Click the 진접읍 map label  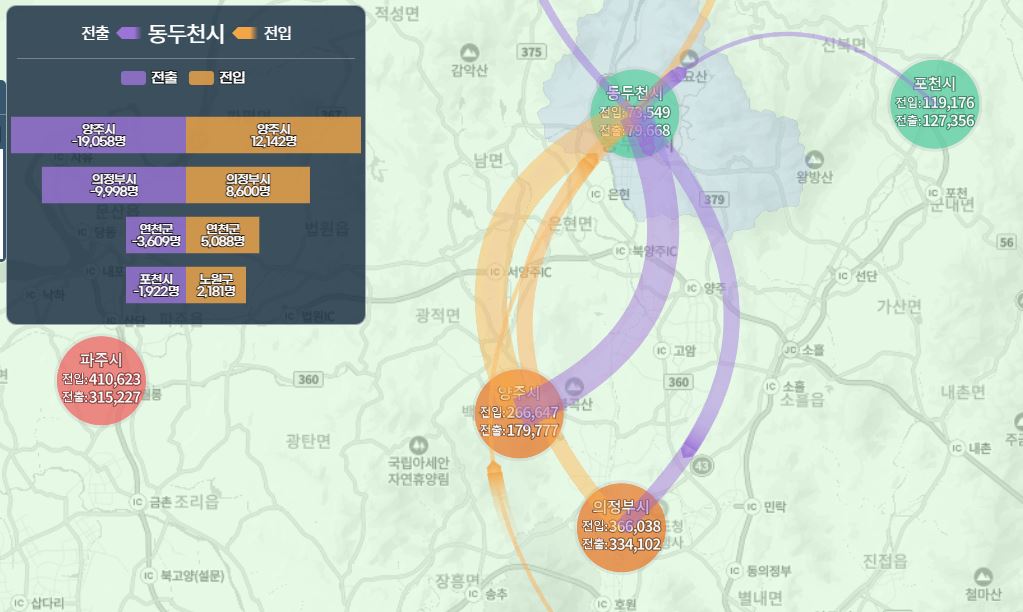(x=885, y=560)
